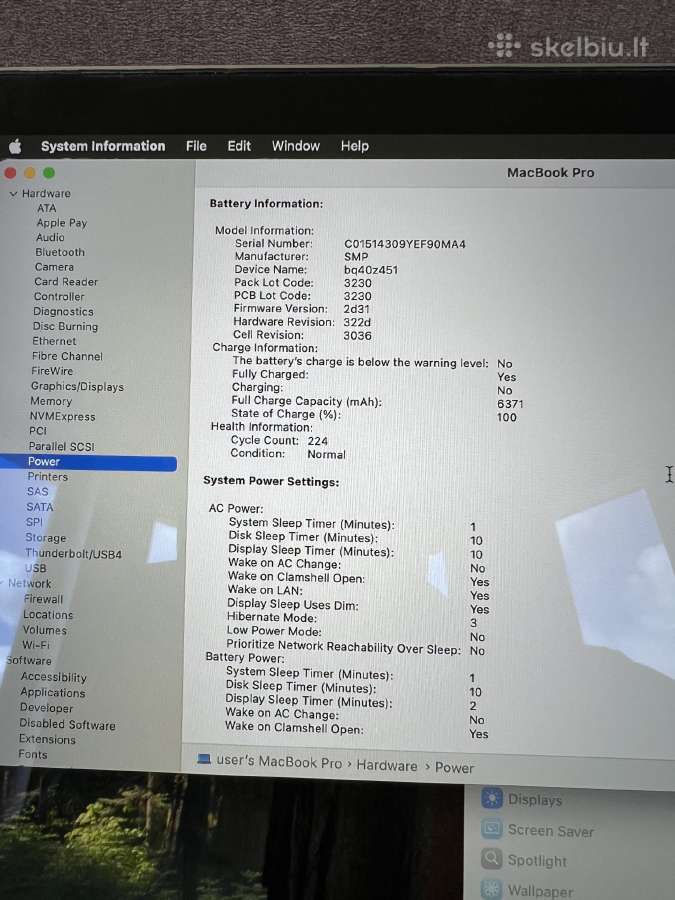The width and height of the screenshot is (675, 900).
Task: Select Audio in the sidebar
Action: click(50, 237)
